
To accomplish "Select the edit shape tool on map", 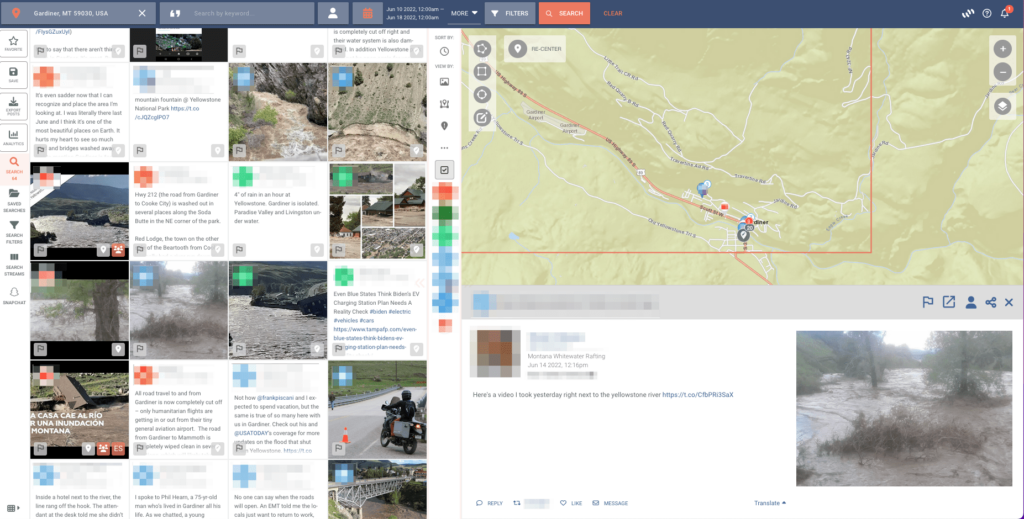I will [x=482, y=118].
